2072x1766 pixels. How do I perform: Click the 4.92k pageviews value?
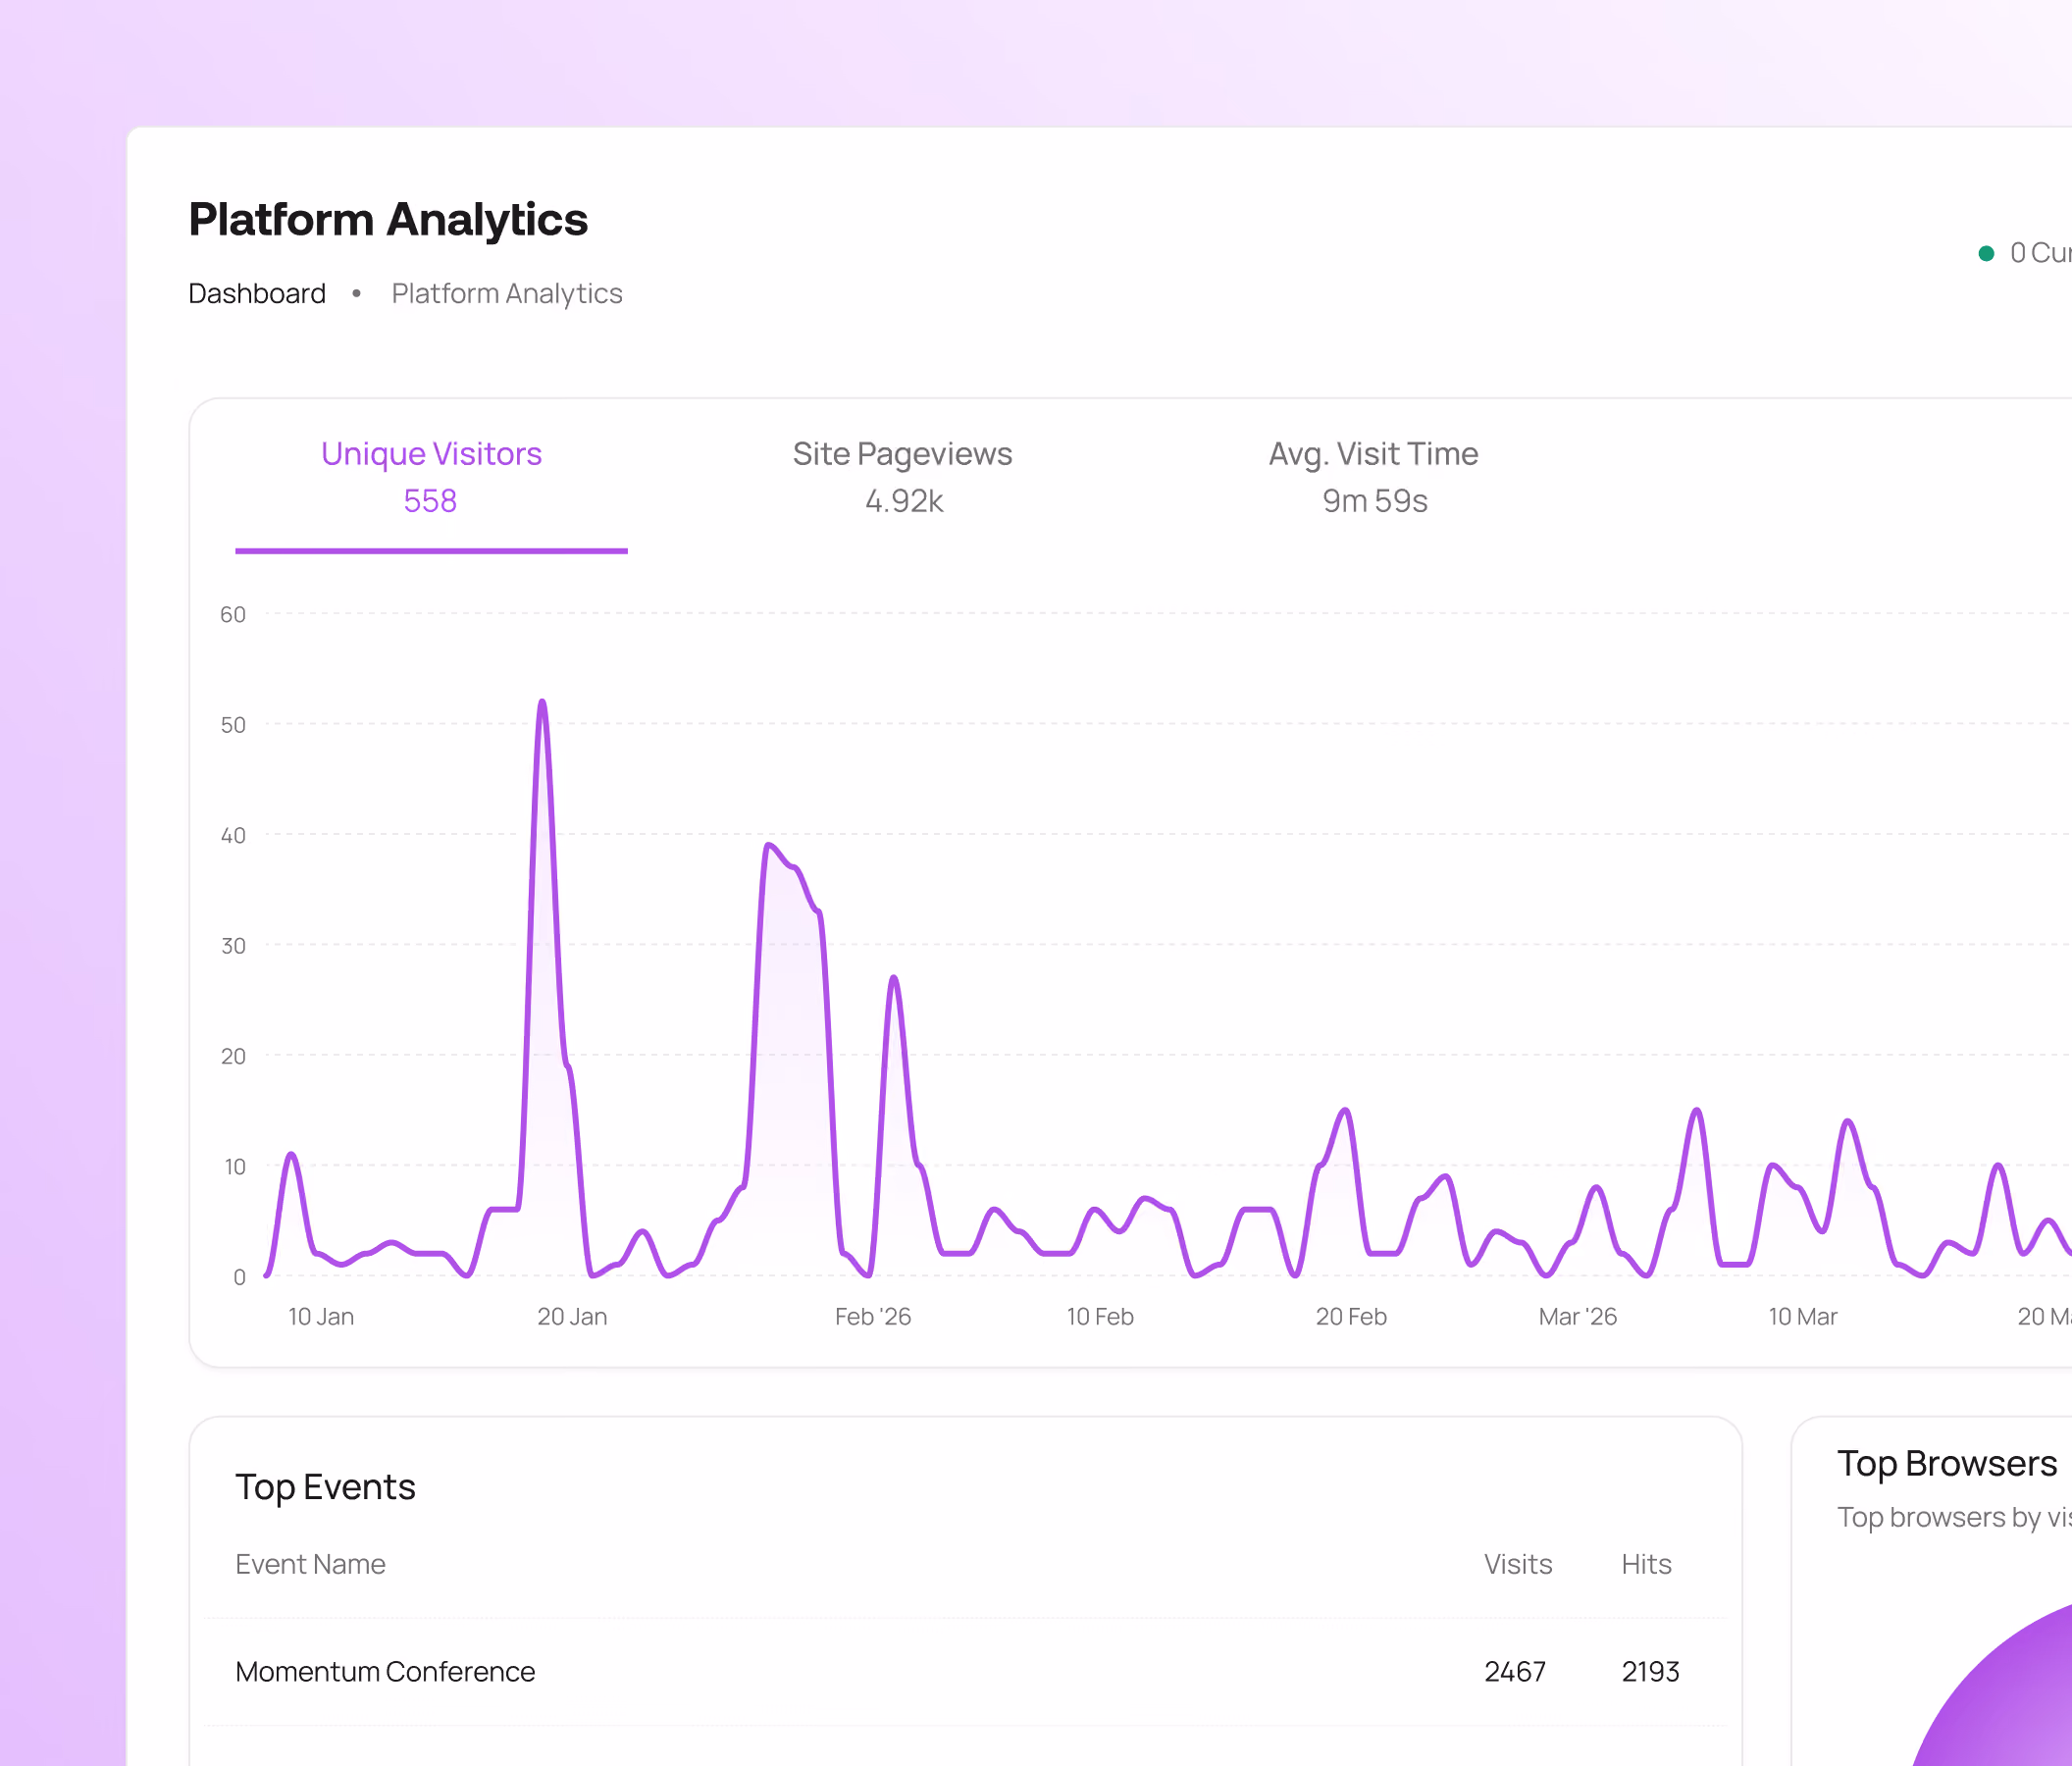pos(903,500)
